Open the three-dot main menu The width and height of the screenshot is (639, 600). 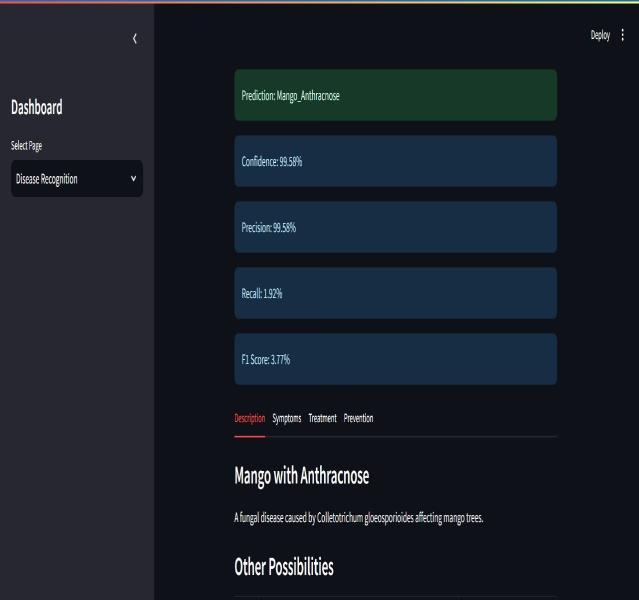pos(623,35)
